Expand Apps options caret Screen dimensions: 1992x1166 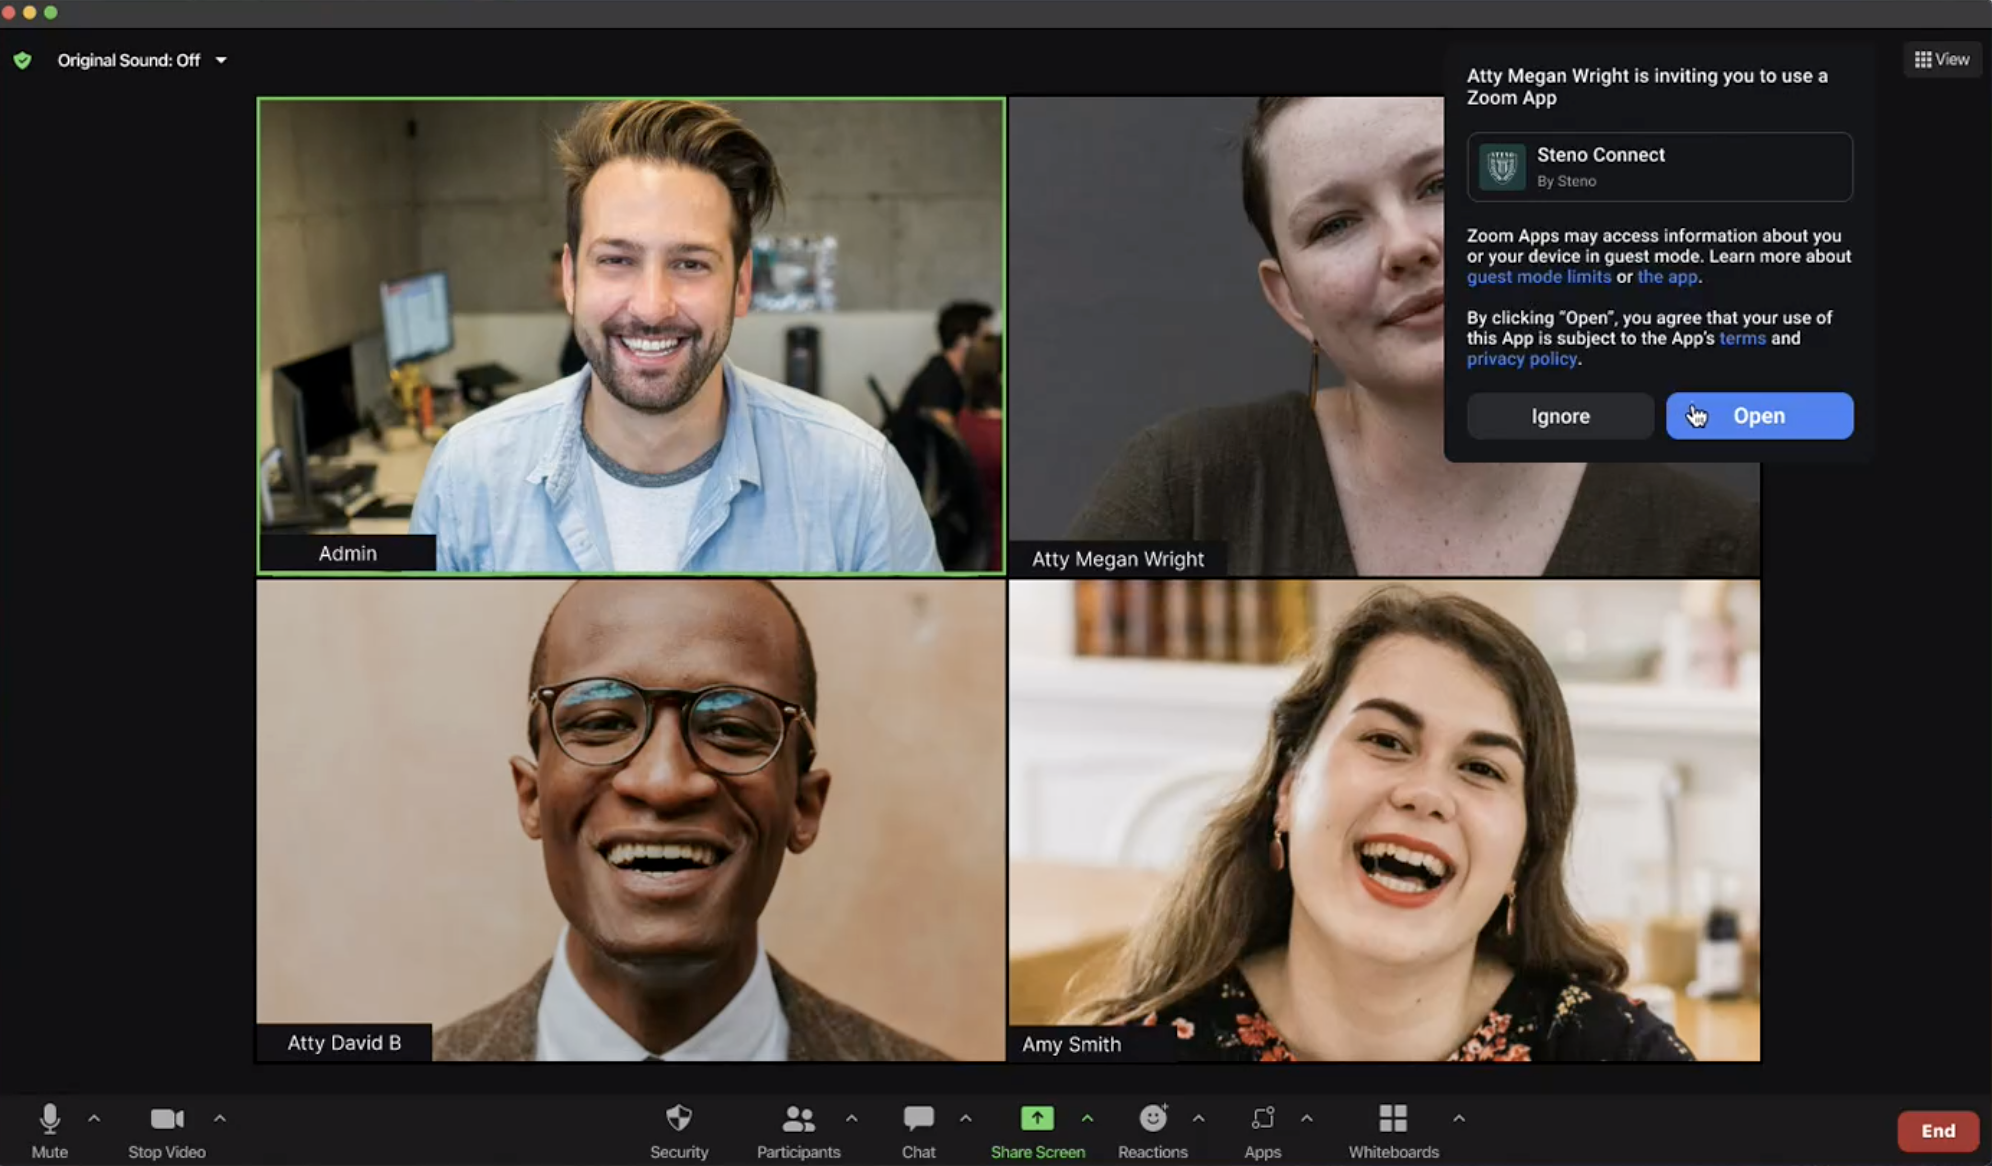pyautogui.click(x=1307, y=1118)
